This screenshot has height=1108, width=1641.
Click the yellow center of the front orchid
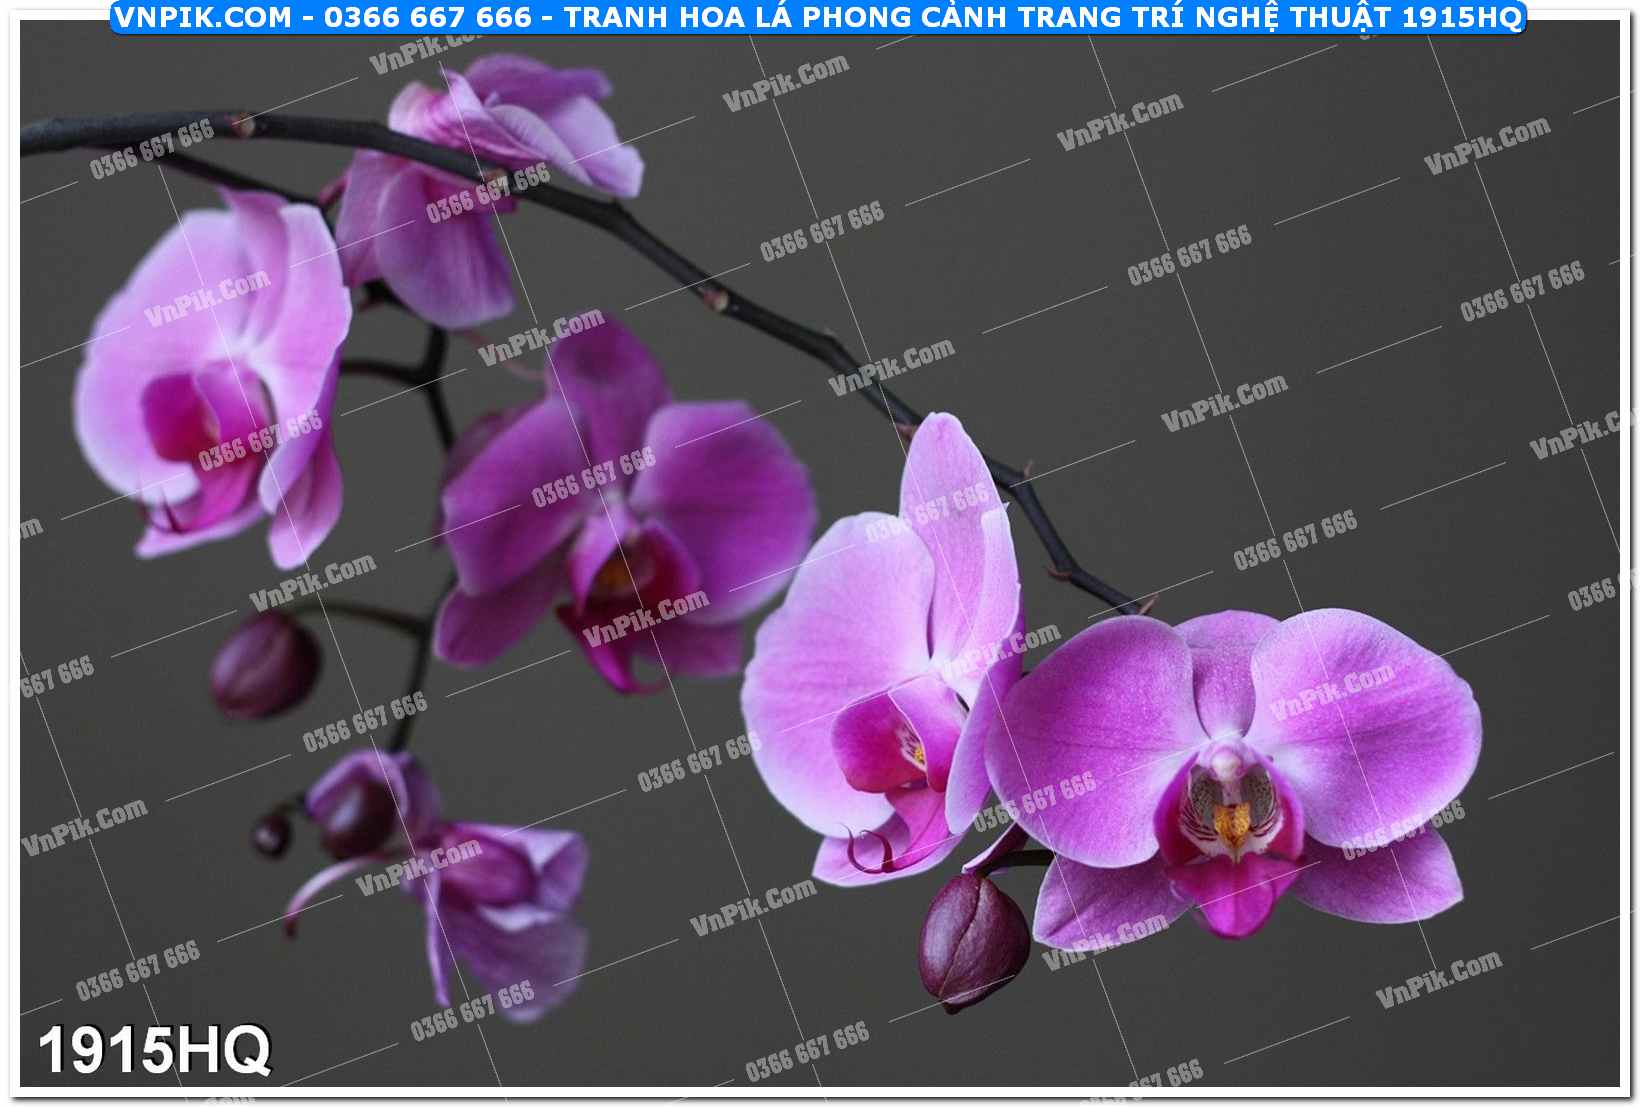(1232, 822)
